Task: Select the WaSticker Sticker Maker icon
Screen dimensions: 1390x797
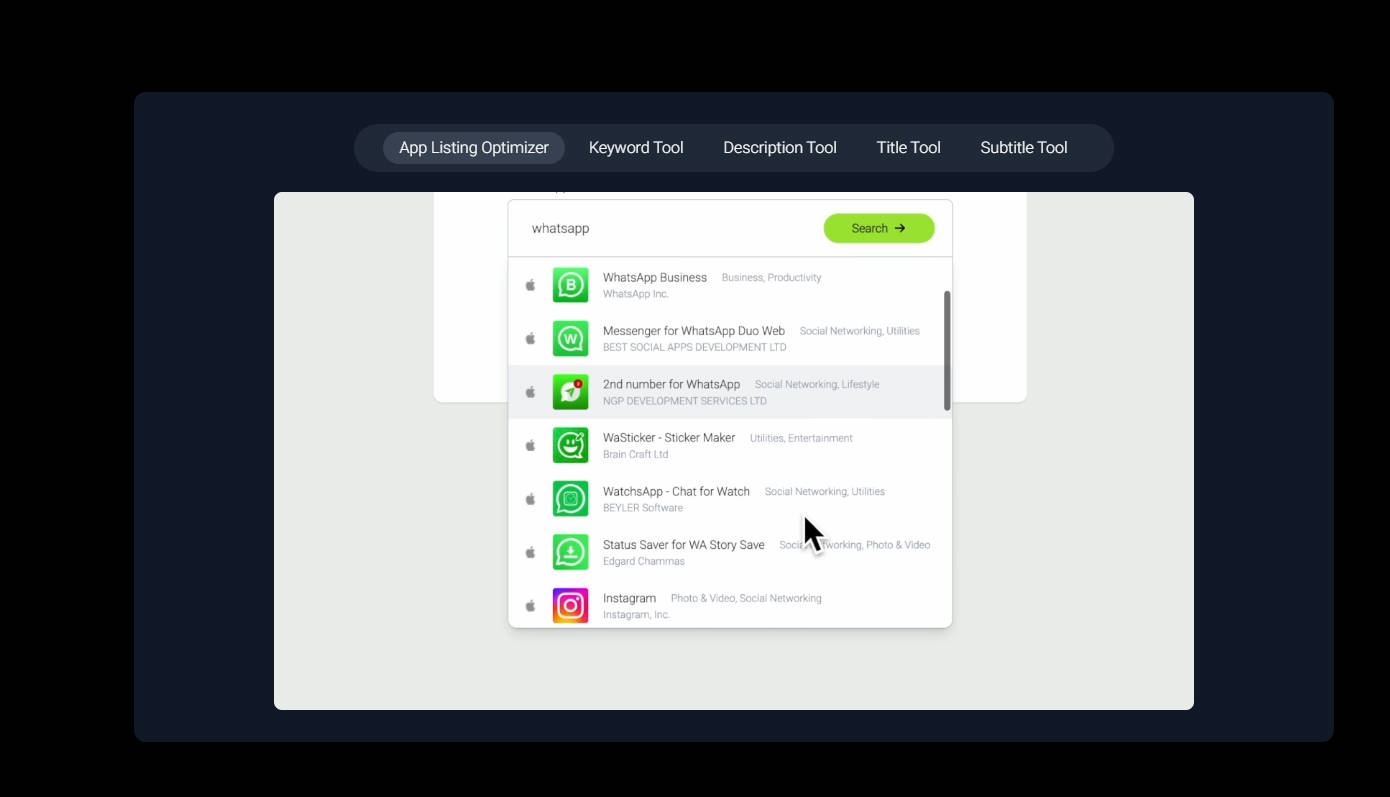Action: click(x=571, y=446)
